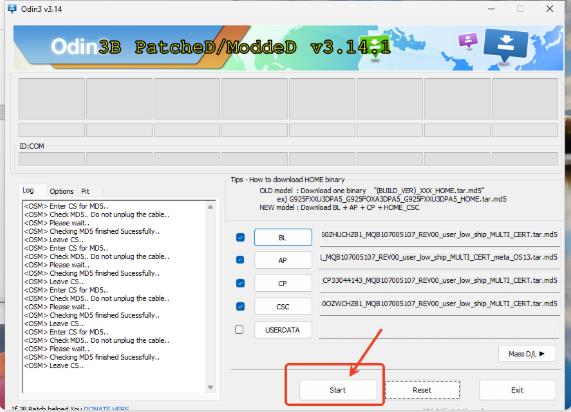Click the Reset button
The width and height of the screenshot is (571, 412).
(422, 390)
